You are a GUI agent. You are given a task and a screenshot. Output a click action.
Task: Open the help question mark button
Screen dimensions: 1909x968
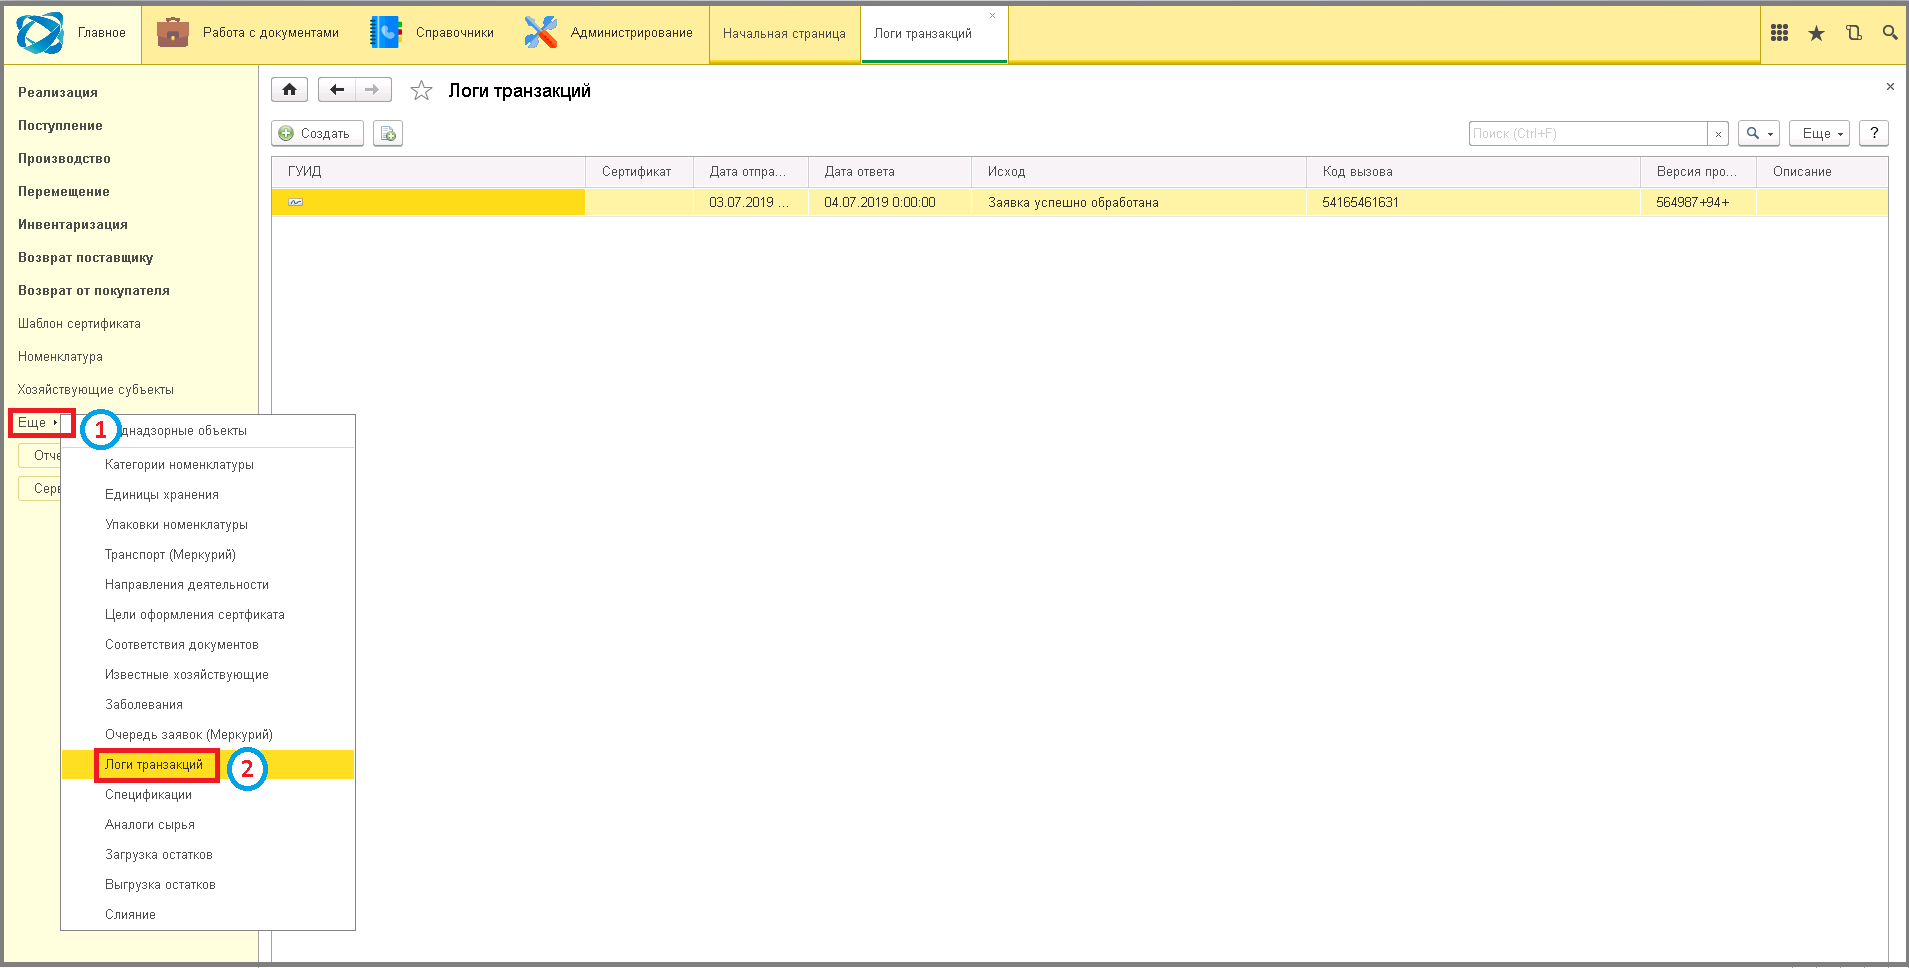[1874, 133]
